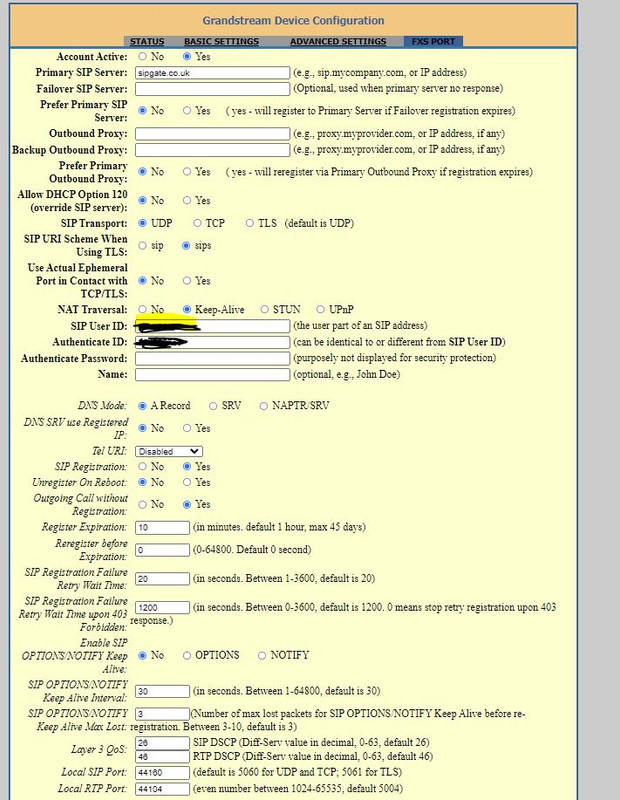This screenshot has width=620, height=800.
Task: Set Prefer Primary Outbound Proxy to Yes
Action: click(187, 172)
